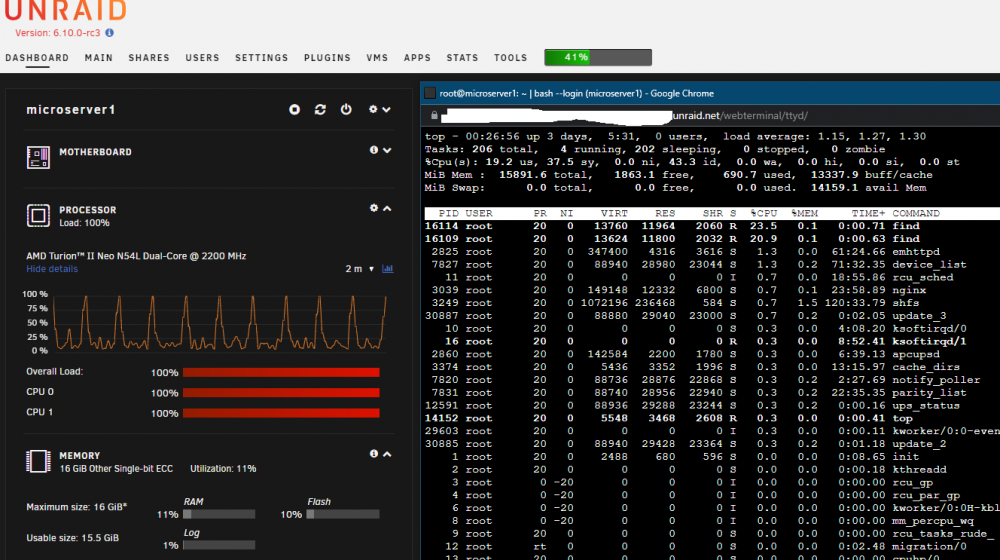
Task: Click the version info icon by 6.10.0-rc3
Action: [110, 33]
